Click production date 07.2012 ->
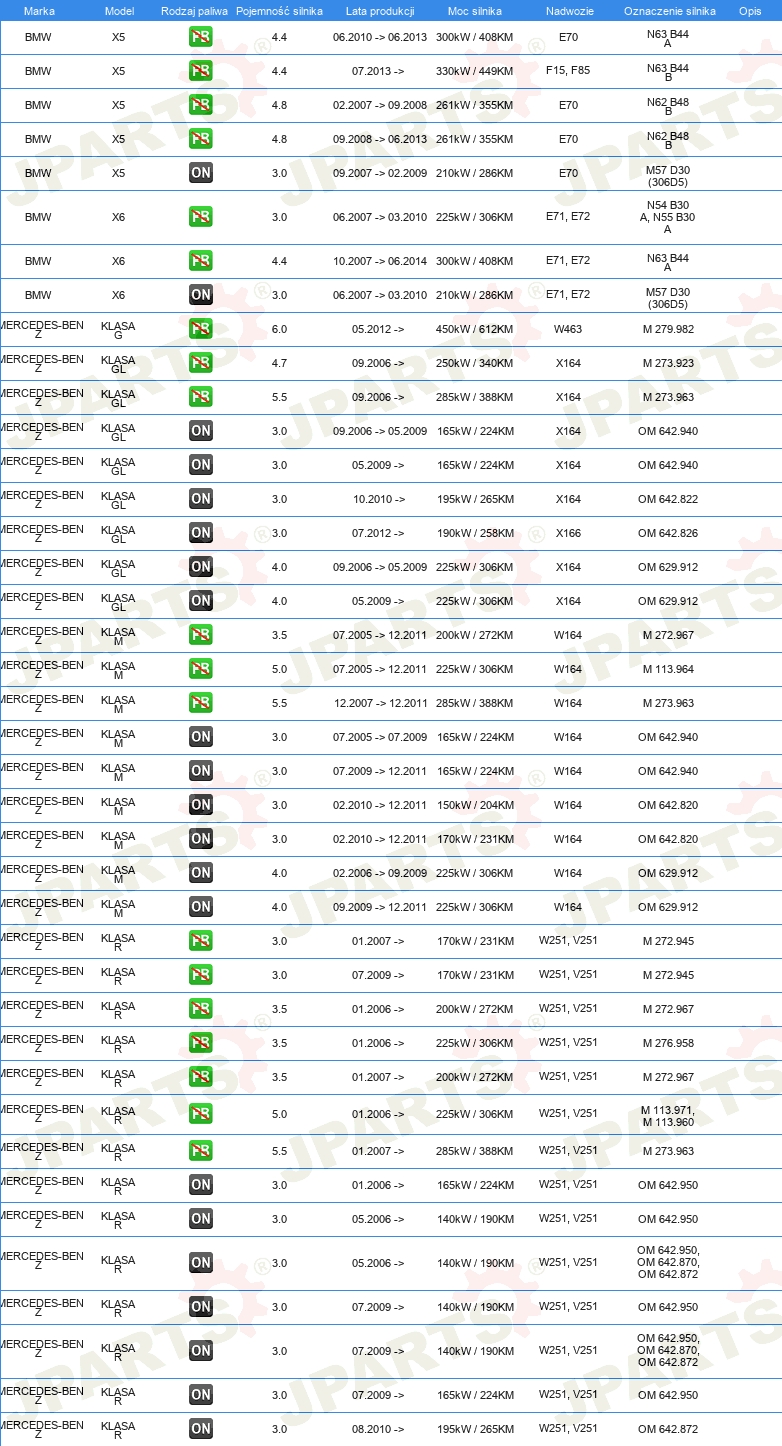 point(378,533)
